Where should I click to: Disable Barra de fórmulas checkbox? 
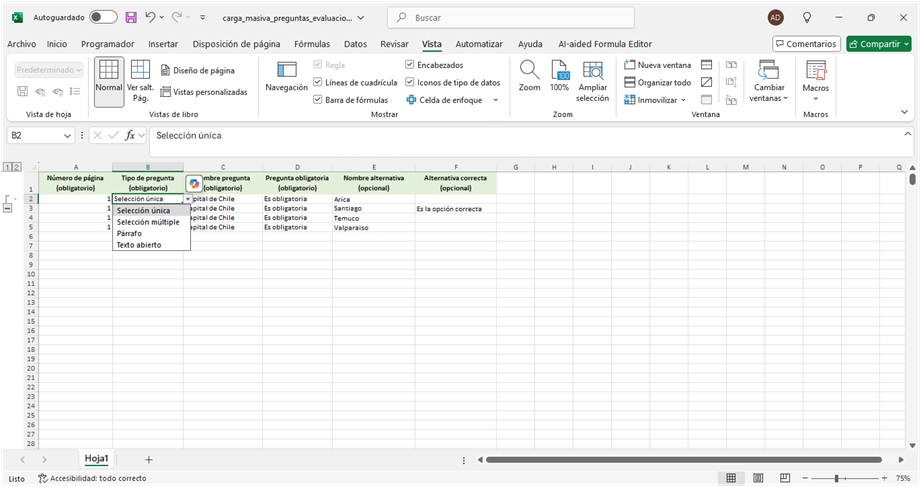[x=318, y=99]
